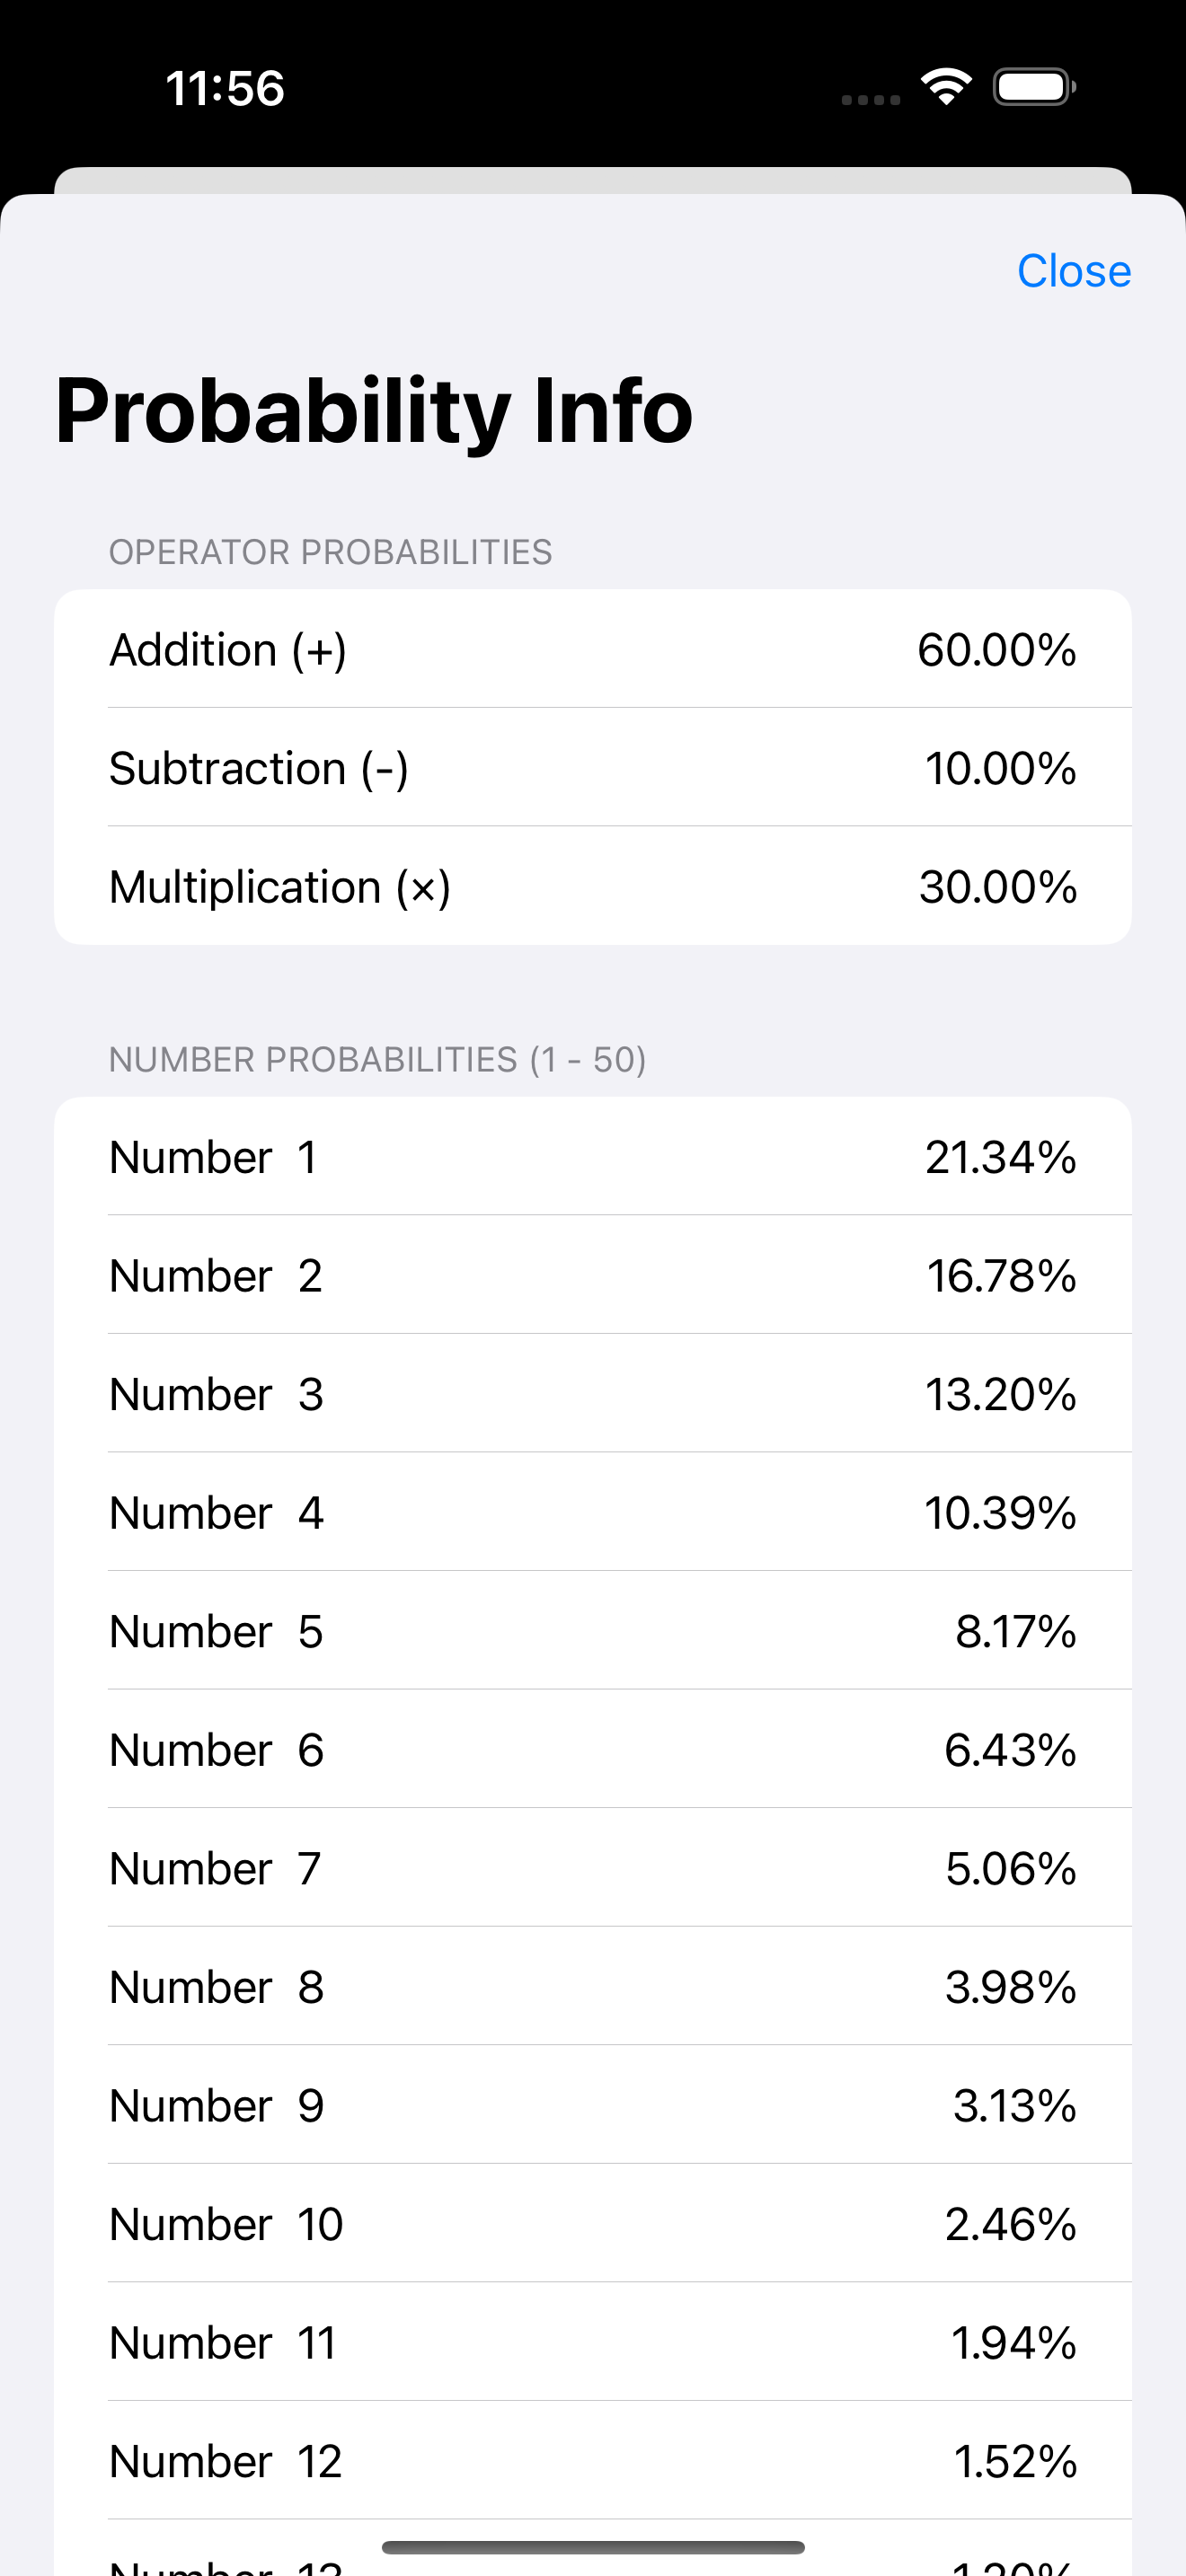Image resolution: width=1186 pixels, height=2576 pixels.
Task: Tap the Number 5 row showing 8.17%
Action: click(x=593, y=1631)
